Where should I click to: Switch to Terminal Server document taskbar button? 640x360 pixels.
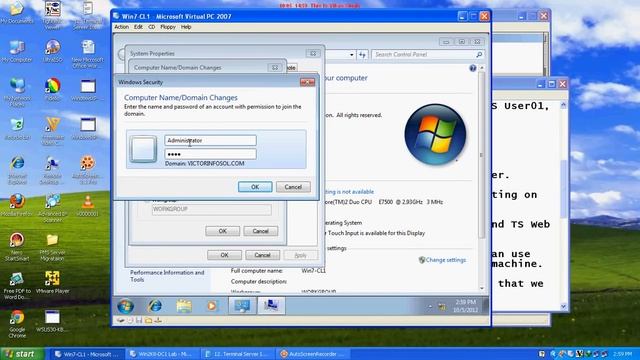click(x=238, y=354)
